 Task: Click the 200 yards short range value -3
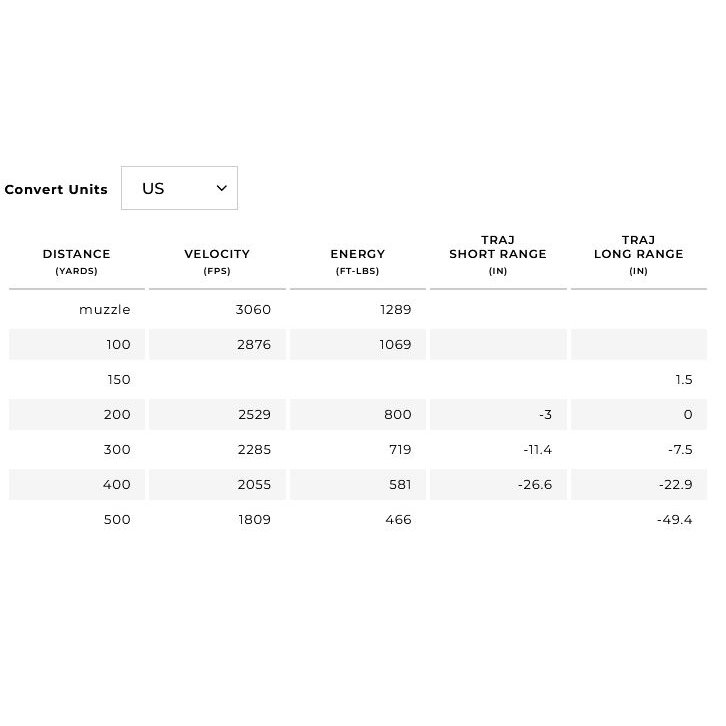(x=545, y=414)
